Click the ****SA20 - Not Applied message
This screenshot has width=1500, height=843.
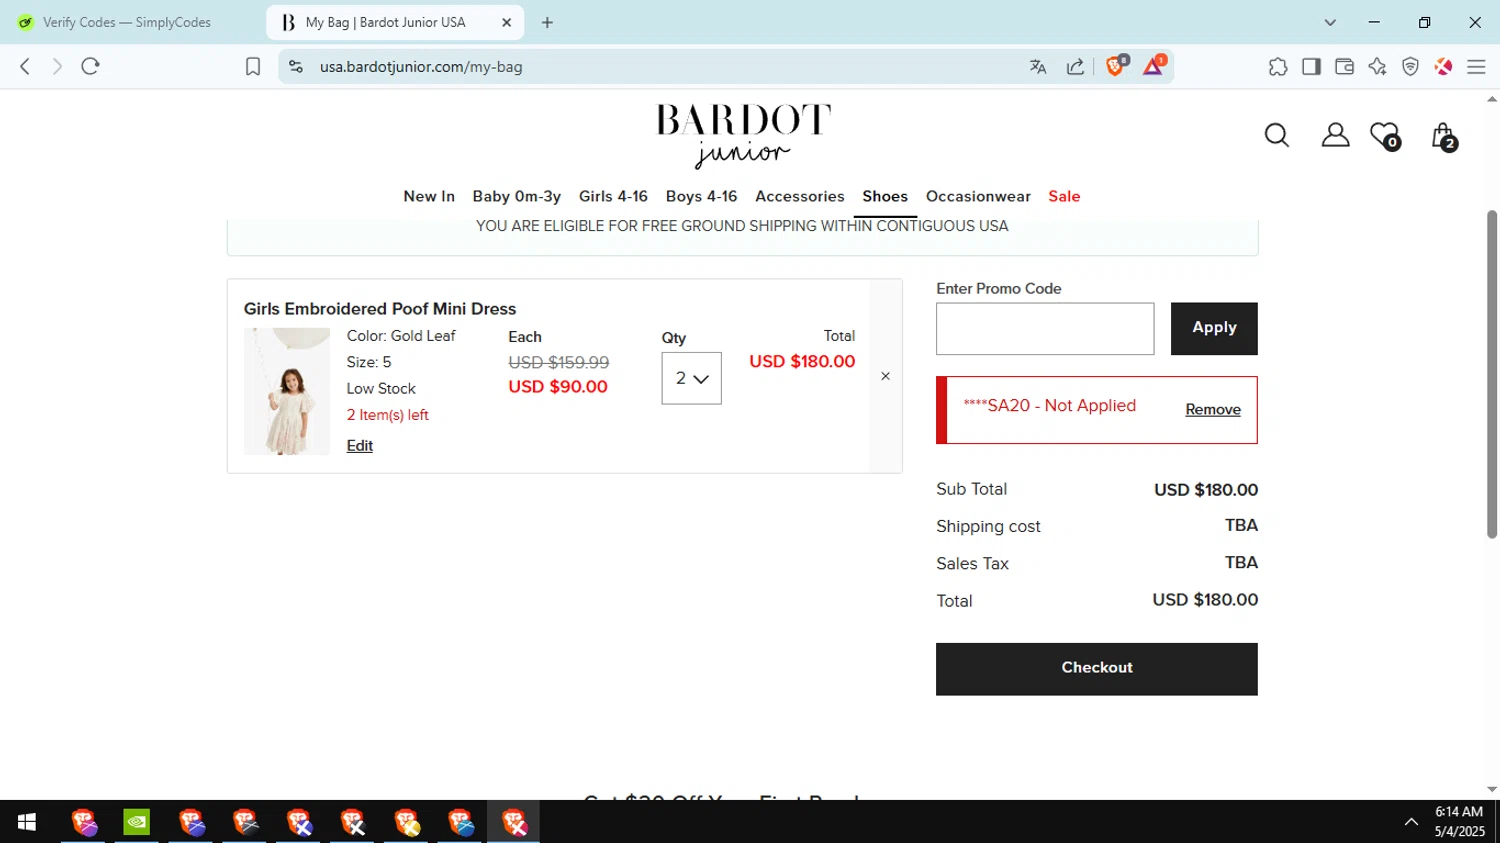point(1050,405)
